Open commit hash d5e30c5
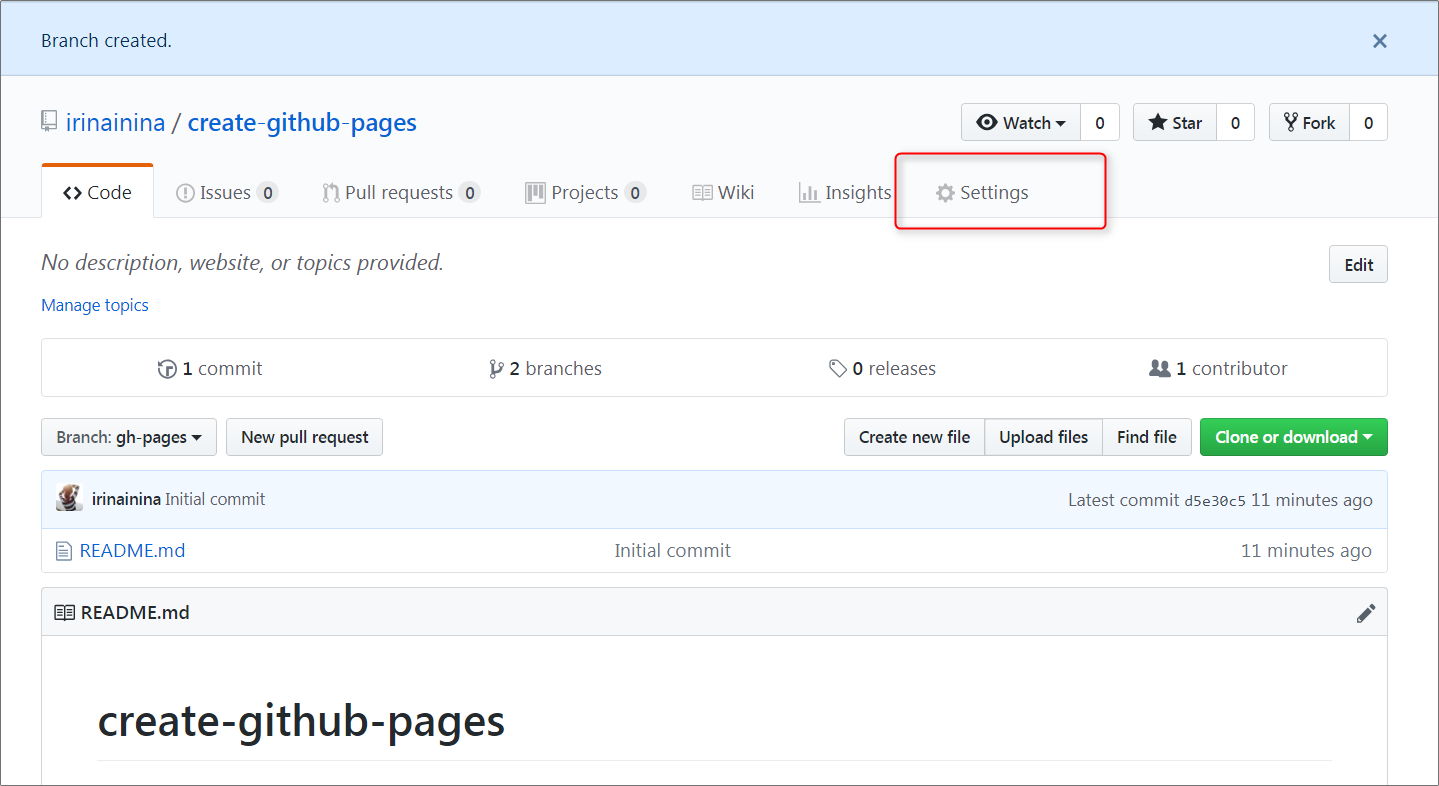Viewport: 1439px width, 786px height. pyautogui.click(x=1215, y=501)
